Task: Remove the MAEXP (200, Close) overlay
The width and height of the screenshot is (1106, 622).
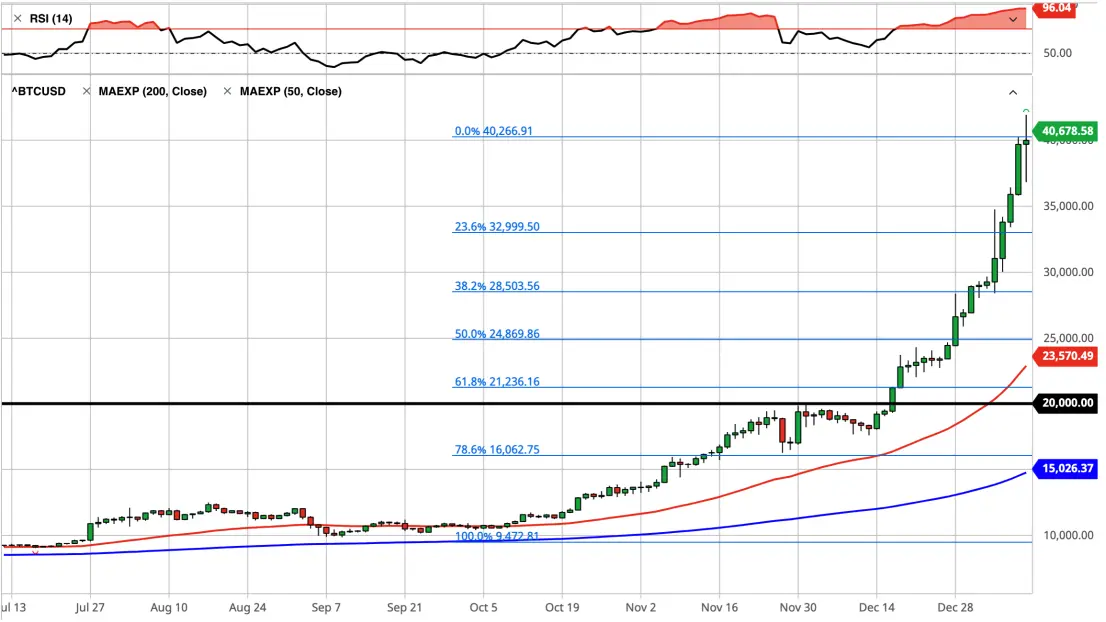Action: pos(87,91)
